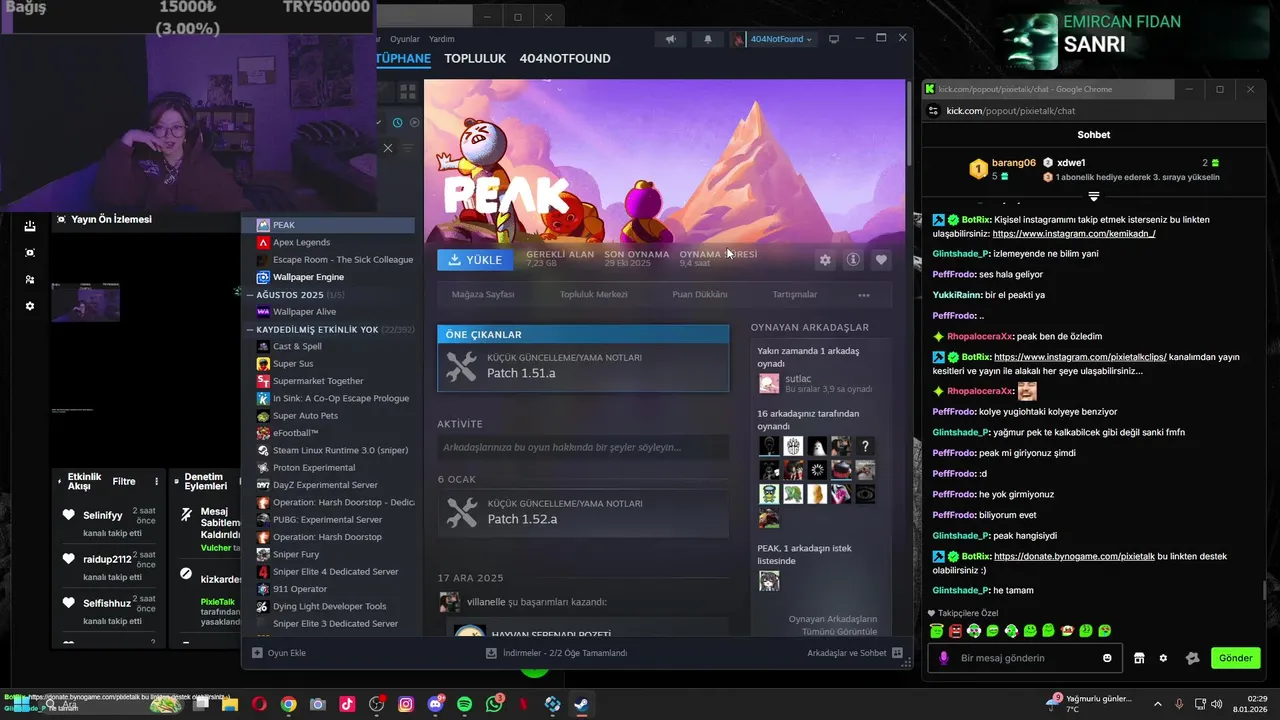
Task: Open WhatsApp from the taskbar
Action: coord(494,704)
